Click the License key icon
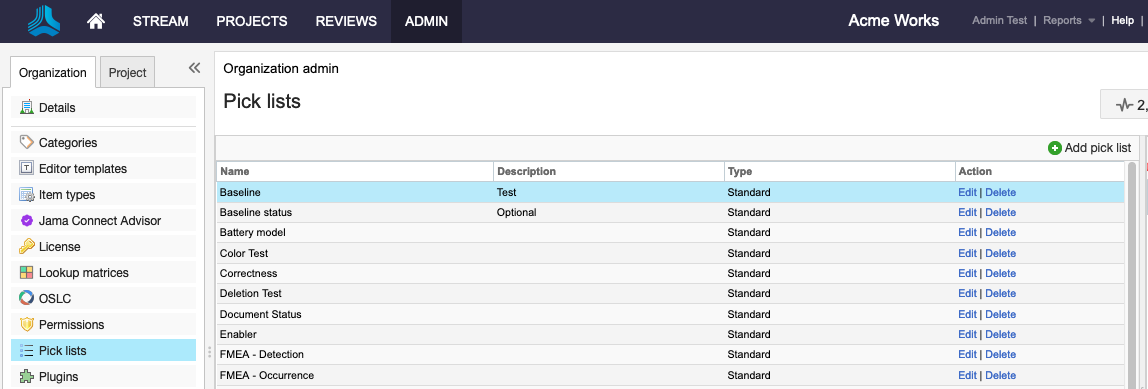The image size is (1148, 389). (26, 247)
